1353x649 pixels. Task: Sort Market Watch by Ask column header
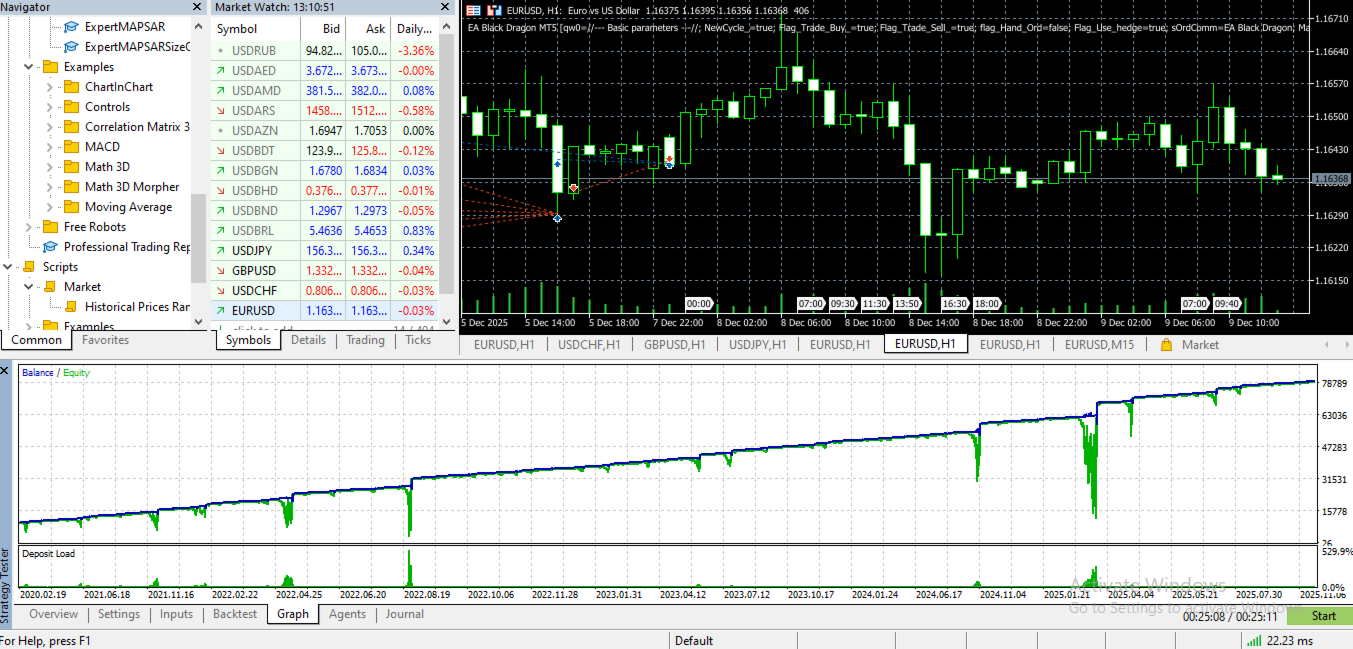pyautogui.click(x=367, y=29)
